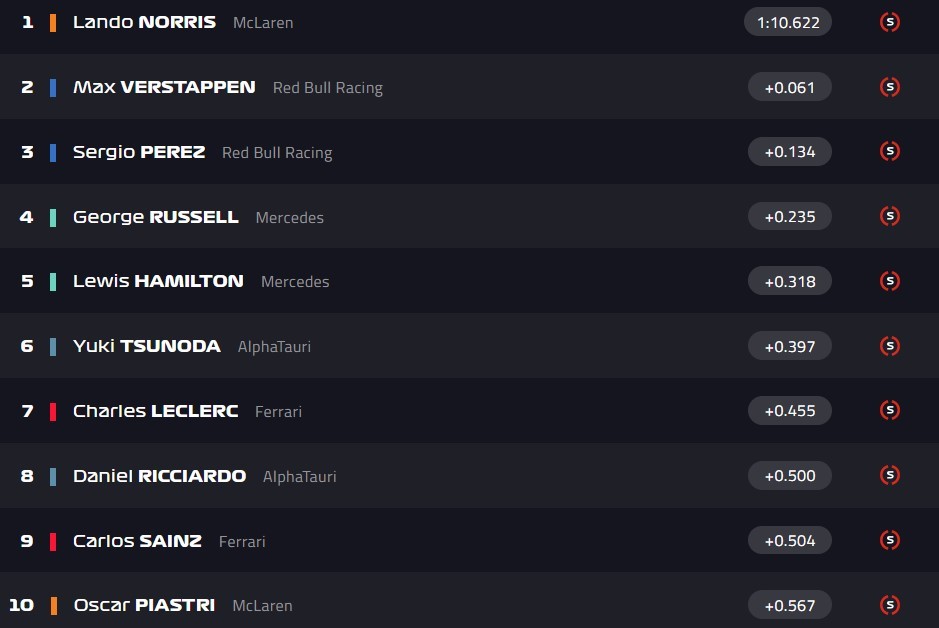Click the tyre icon in Tsunoda's row
The height and width of the screenshot is (628, 939).
click(889, 346)
